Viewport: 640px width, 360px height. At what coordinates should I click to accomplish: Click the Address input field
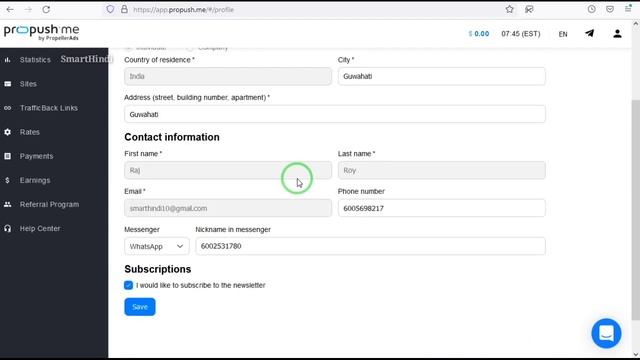pyautogui.click(x=335, y=114)
